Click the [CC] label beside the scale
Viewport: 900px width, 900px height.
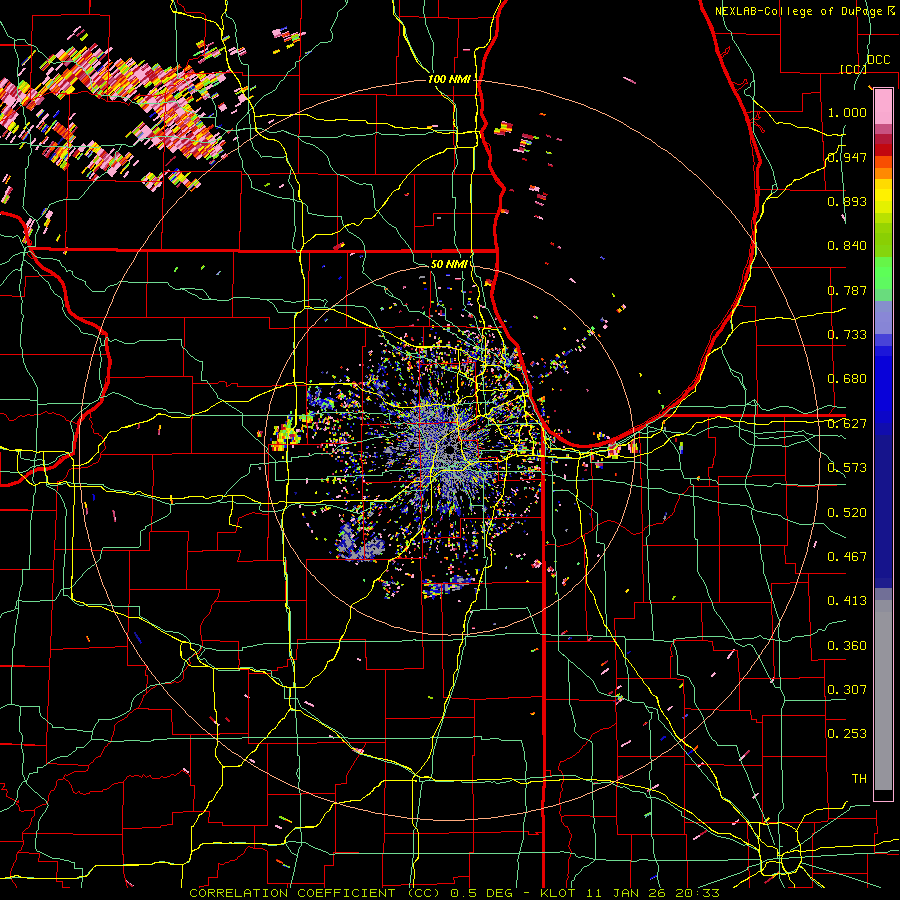coord(853,70)
